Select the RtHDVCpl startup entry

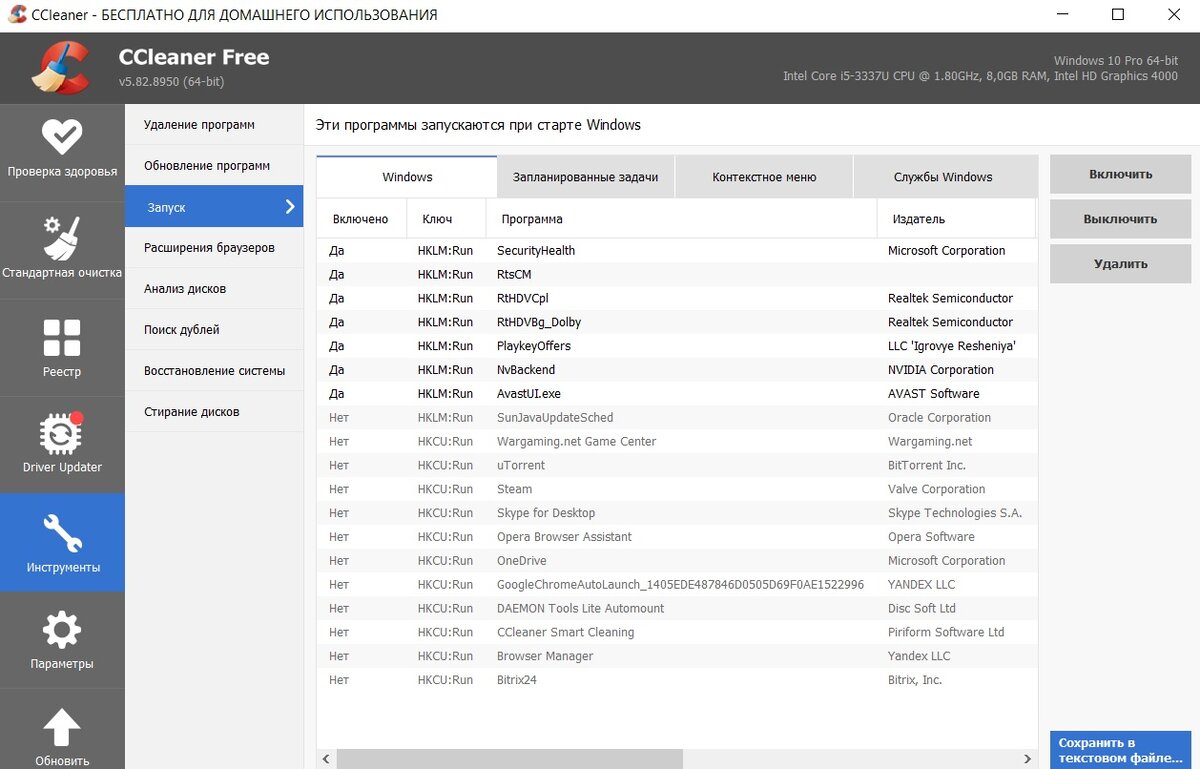(677, 298)
